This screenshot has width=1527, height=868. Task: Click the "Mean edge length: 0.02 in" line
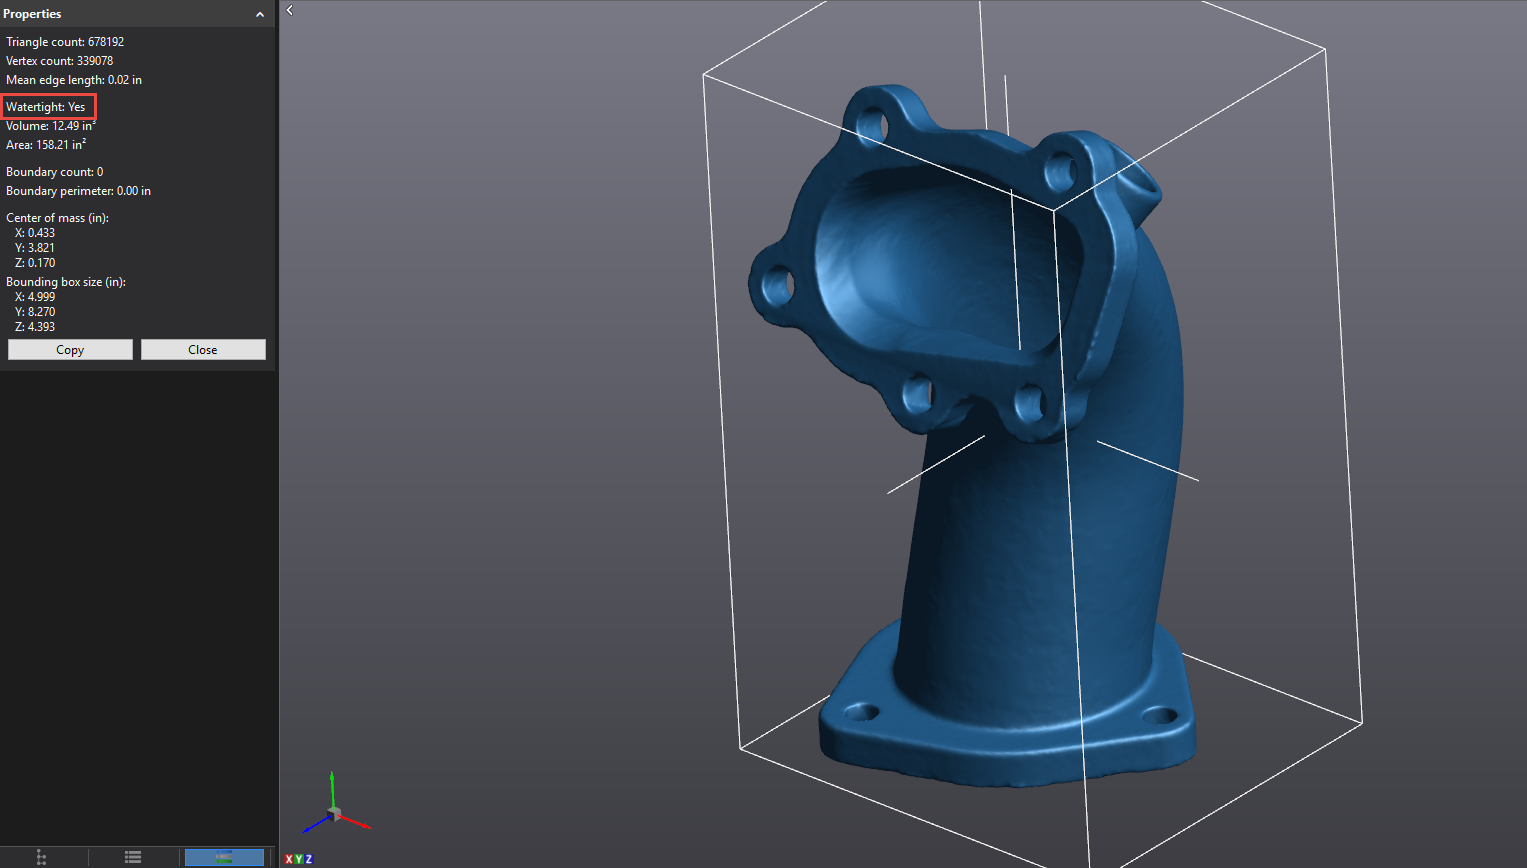coord(74,80)
